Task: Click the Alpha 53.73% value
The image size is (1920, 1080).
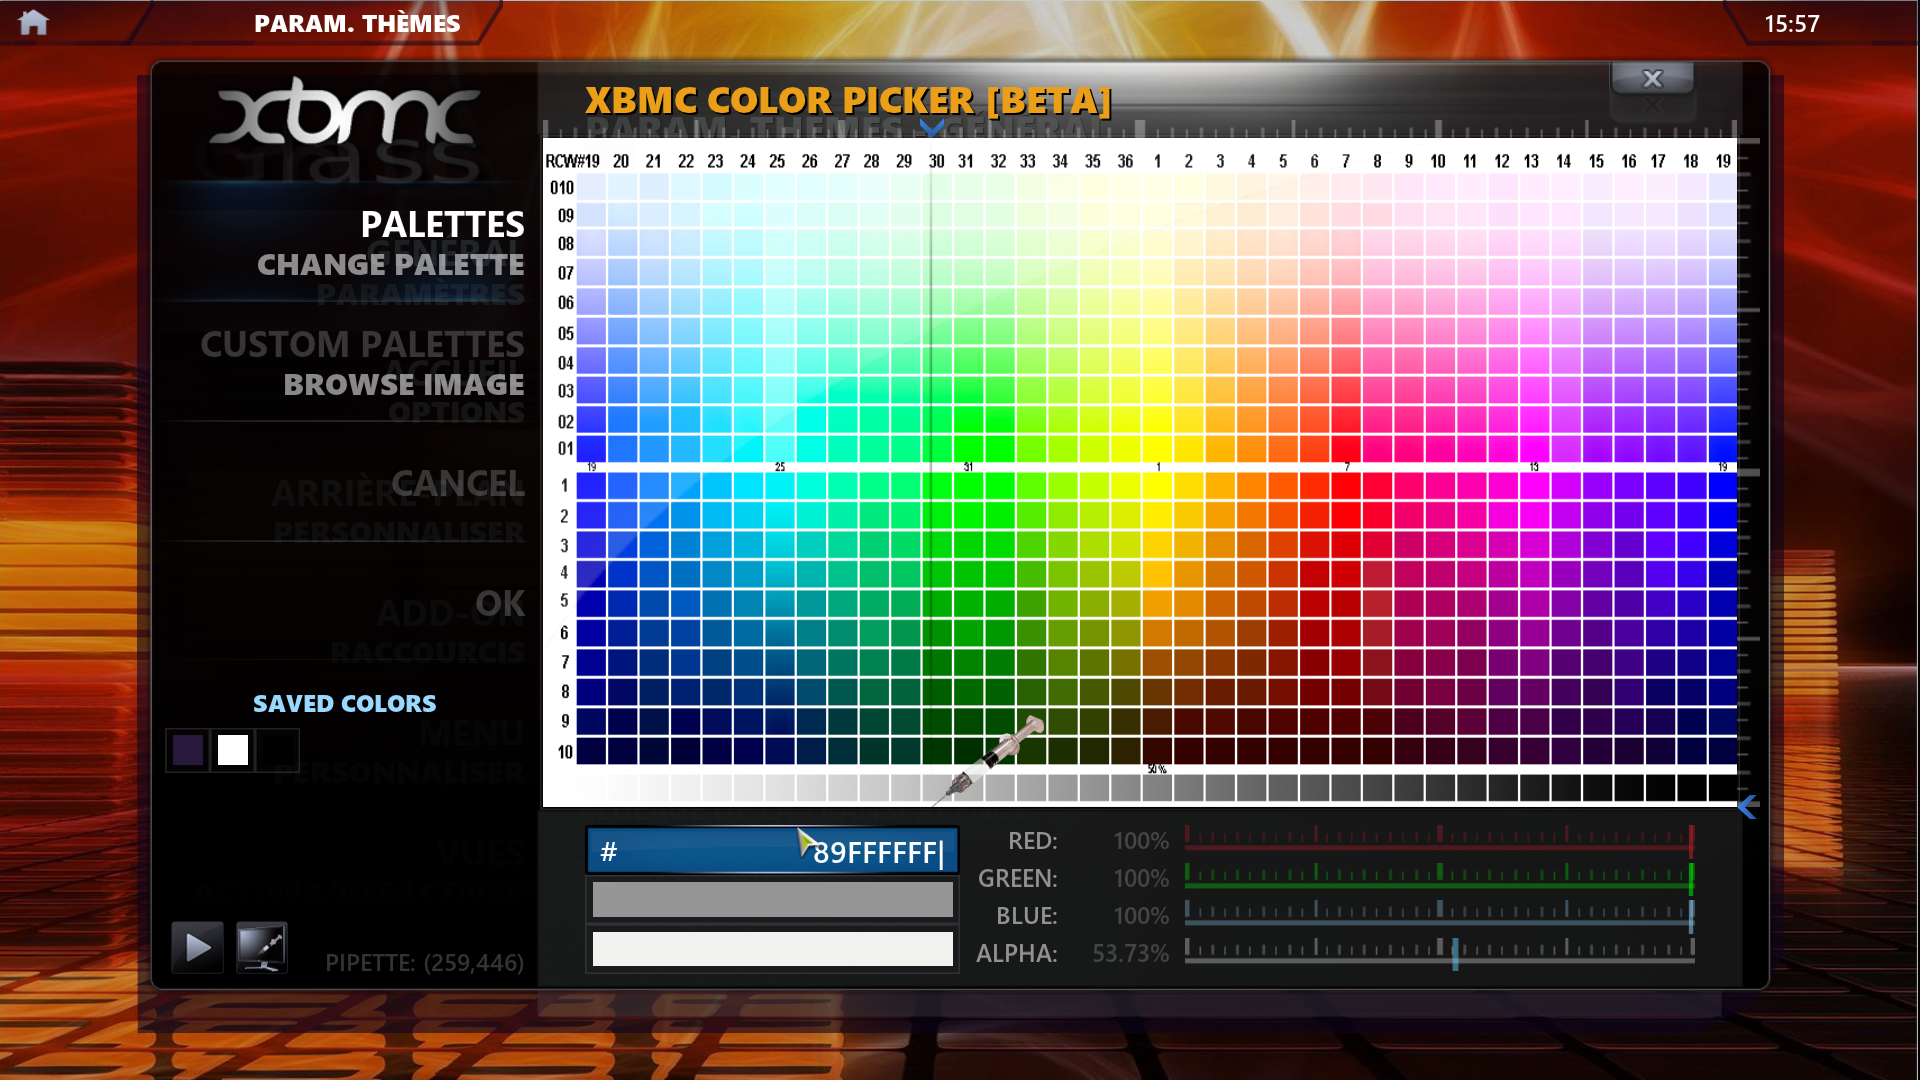Action: click(x=1130, y=953)
